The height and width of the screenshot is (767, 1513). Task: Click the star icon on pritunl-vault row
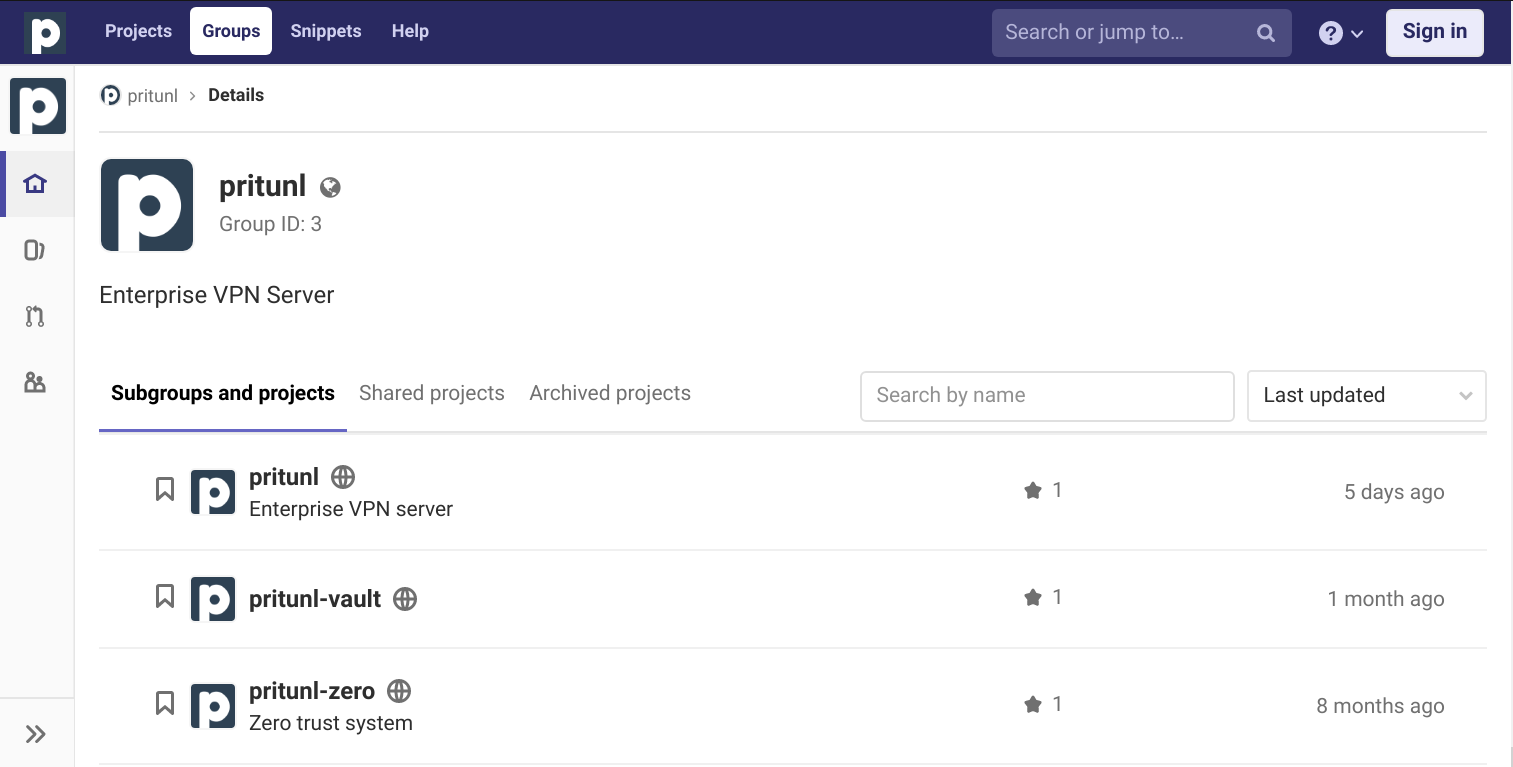click(x=1033, y=597)
